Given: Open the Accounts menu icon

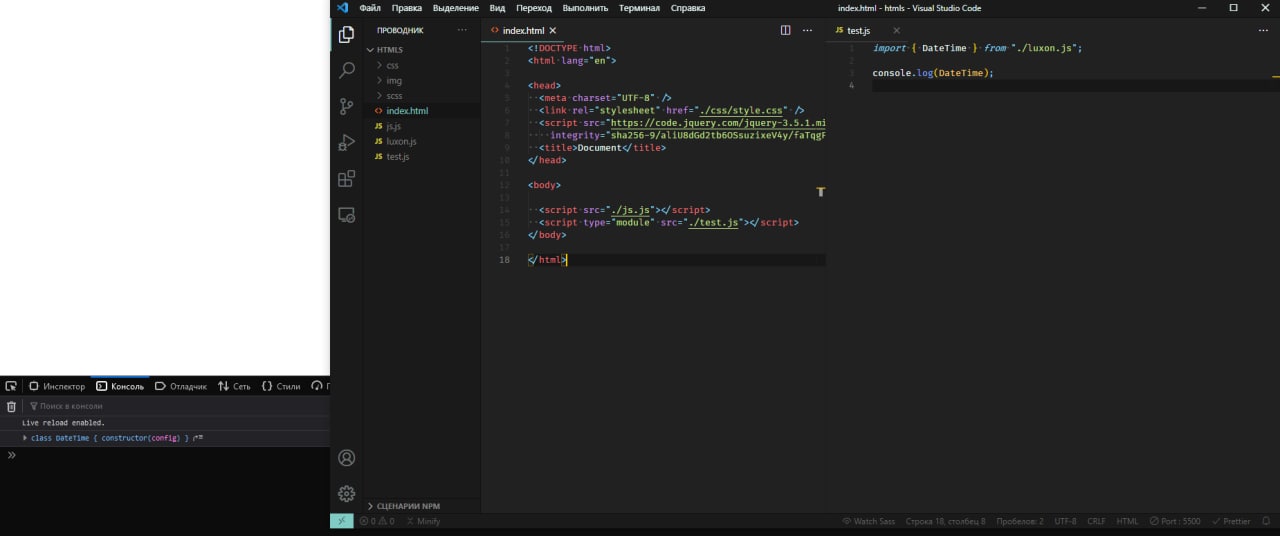Looking at the screenshot, I should coord(346,458).
